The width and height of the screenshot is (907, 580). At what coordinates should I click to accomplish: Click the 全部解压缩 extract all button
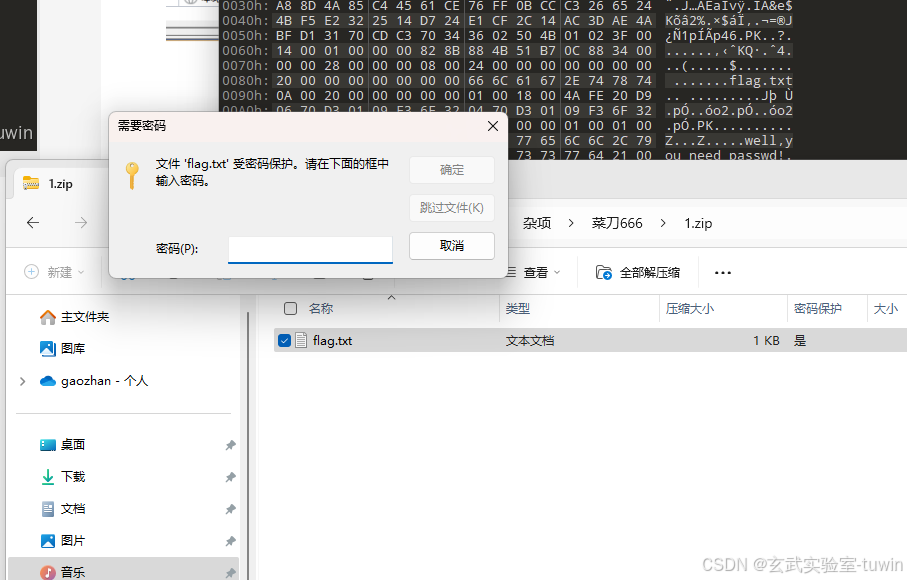[x=638, y=272]
